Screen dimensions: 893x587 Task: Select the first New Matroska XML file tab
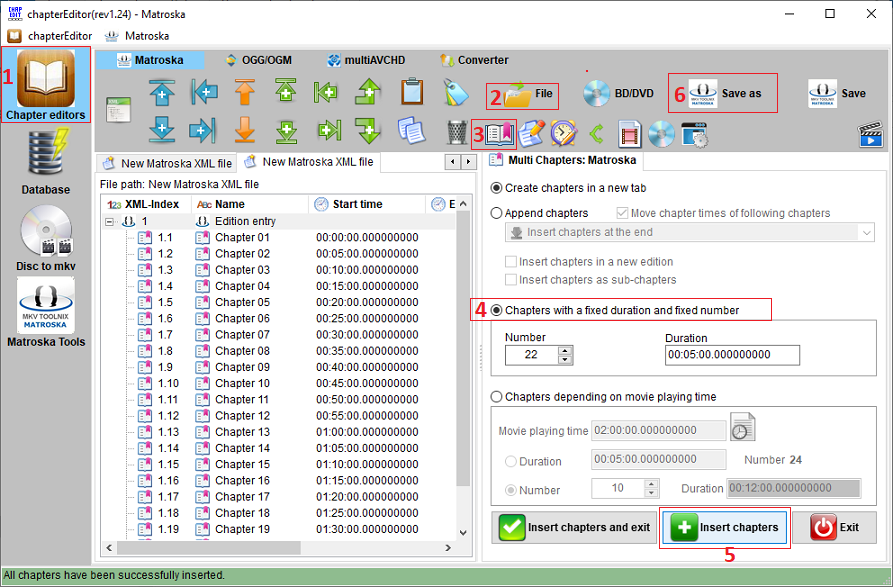pos(167,163)
